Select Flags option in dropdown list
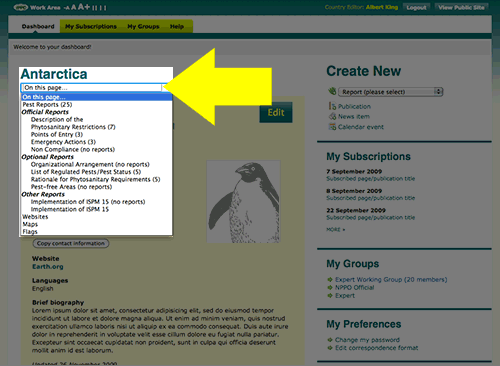Image resolution: width=500 pixels, height=366 pixels. click(30, 232)
